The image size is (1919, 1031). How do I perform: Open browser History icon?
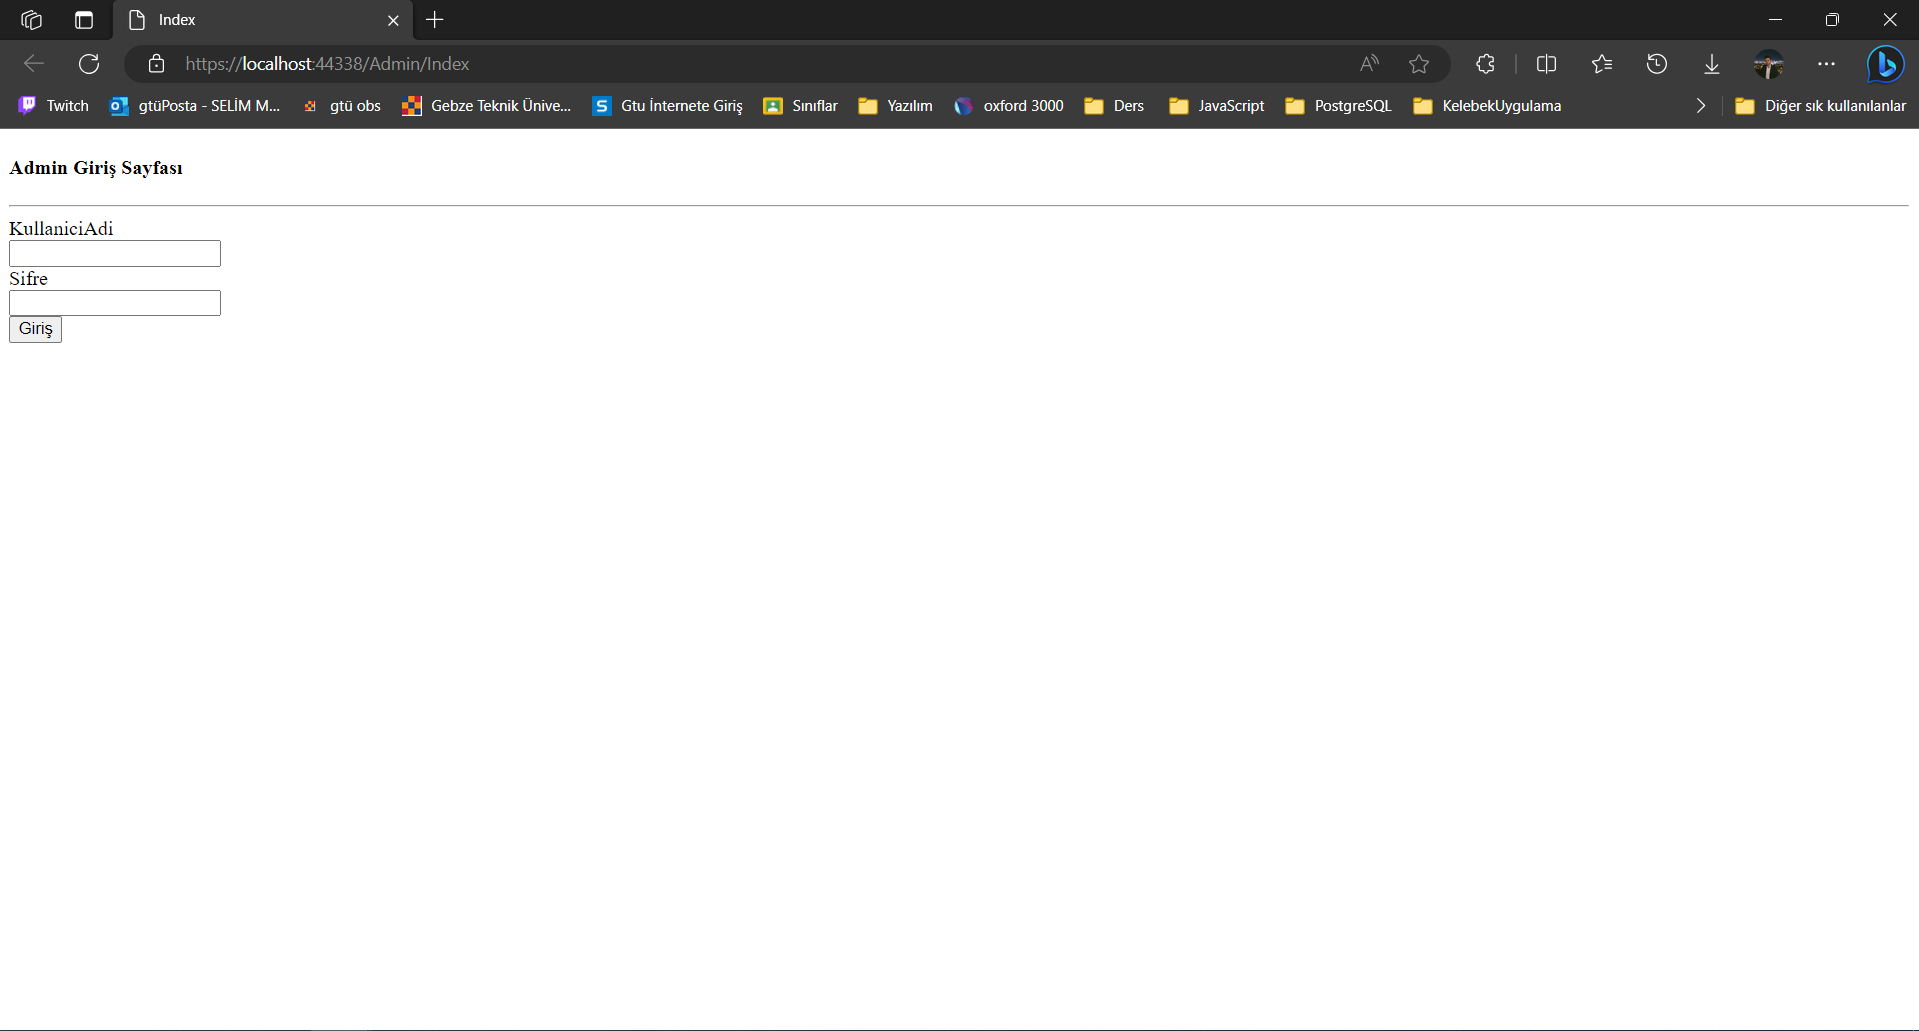tap(1657, 64)
